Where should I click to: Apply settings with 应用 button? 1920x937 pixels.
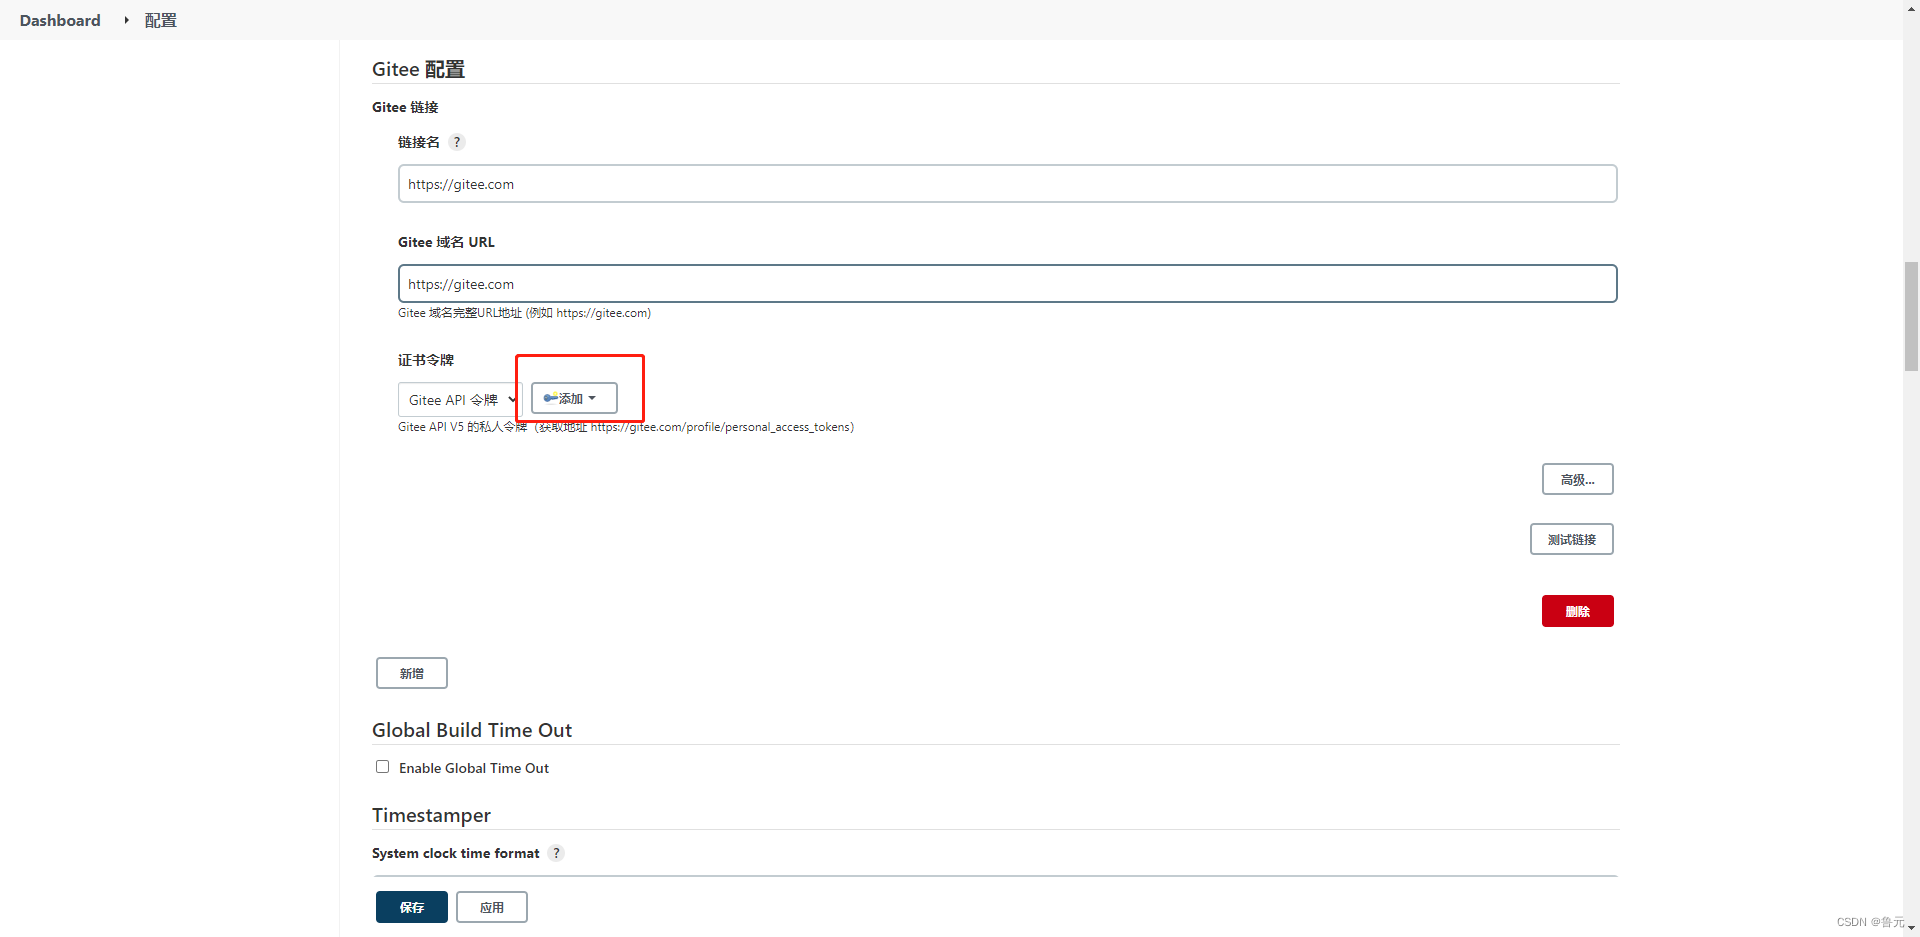(x=491, y=907)
